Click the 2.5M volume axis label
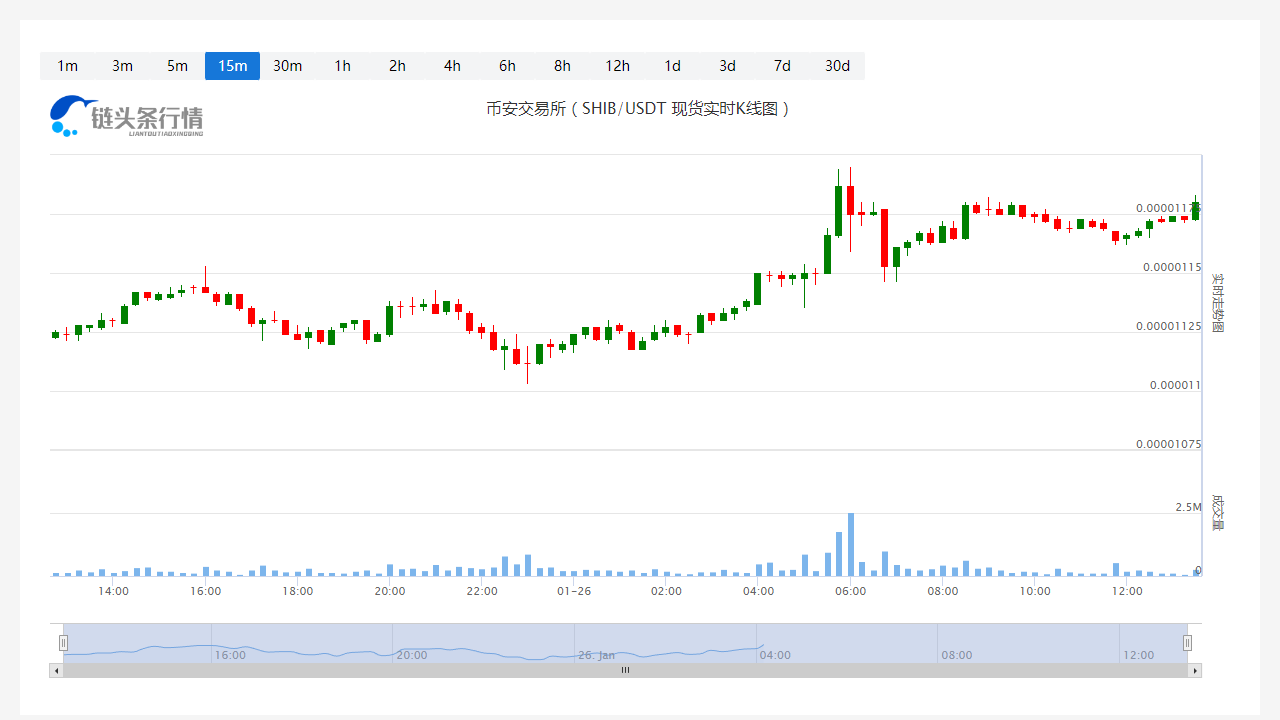Screen dimensions: 1280x720 point(1188,507)
